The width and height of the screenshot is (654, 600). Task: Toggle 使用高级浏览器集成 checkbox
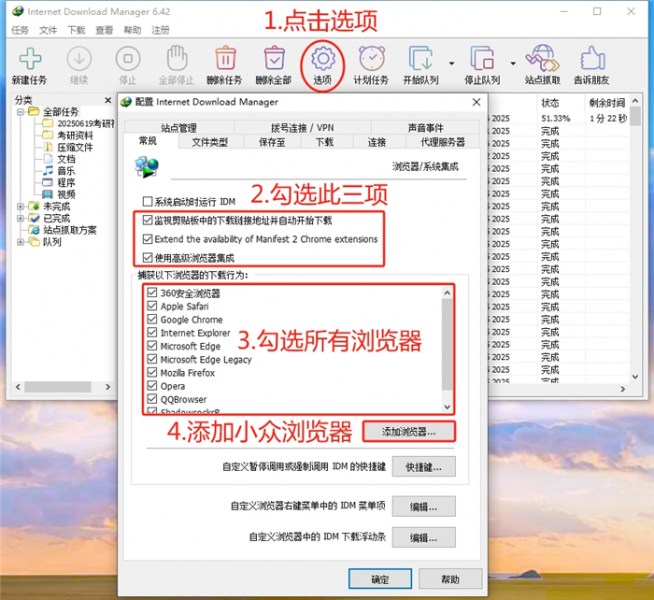click(x=147, y=257)
